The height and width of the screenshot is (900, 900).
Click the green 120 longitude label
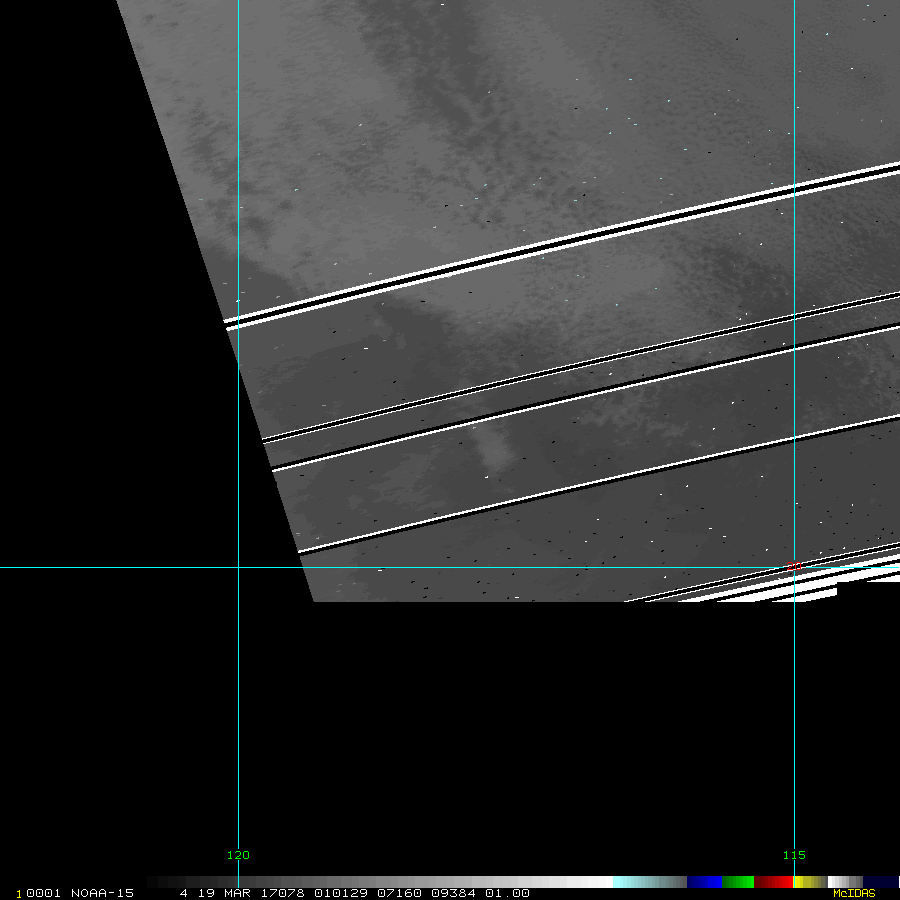pos(238,855)
